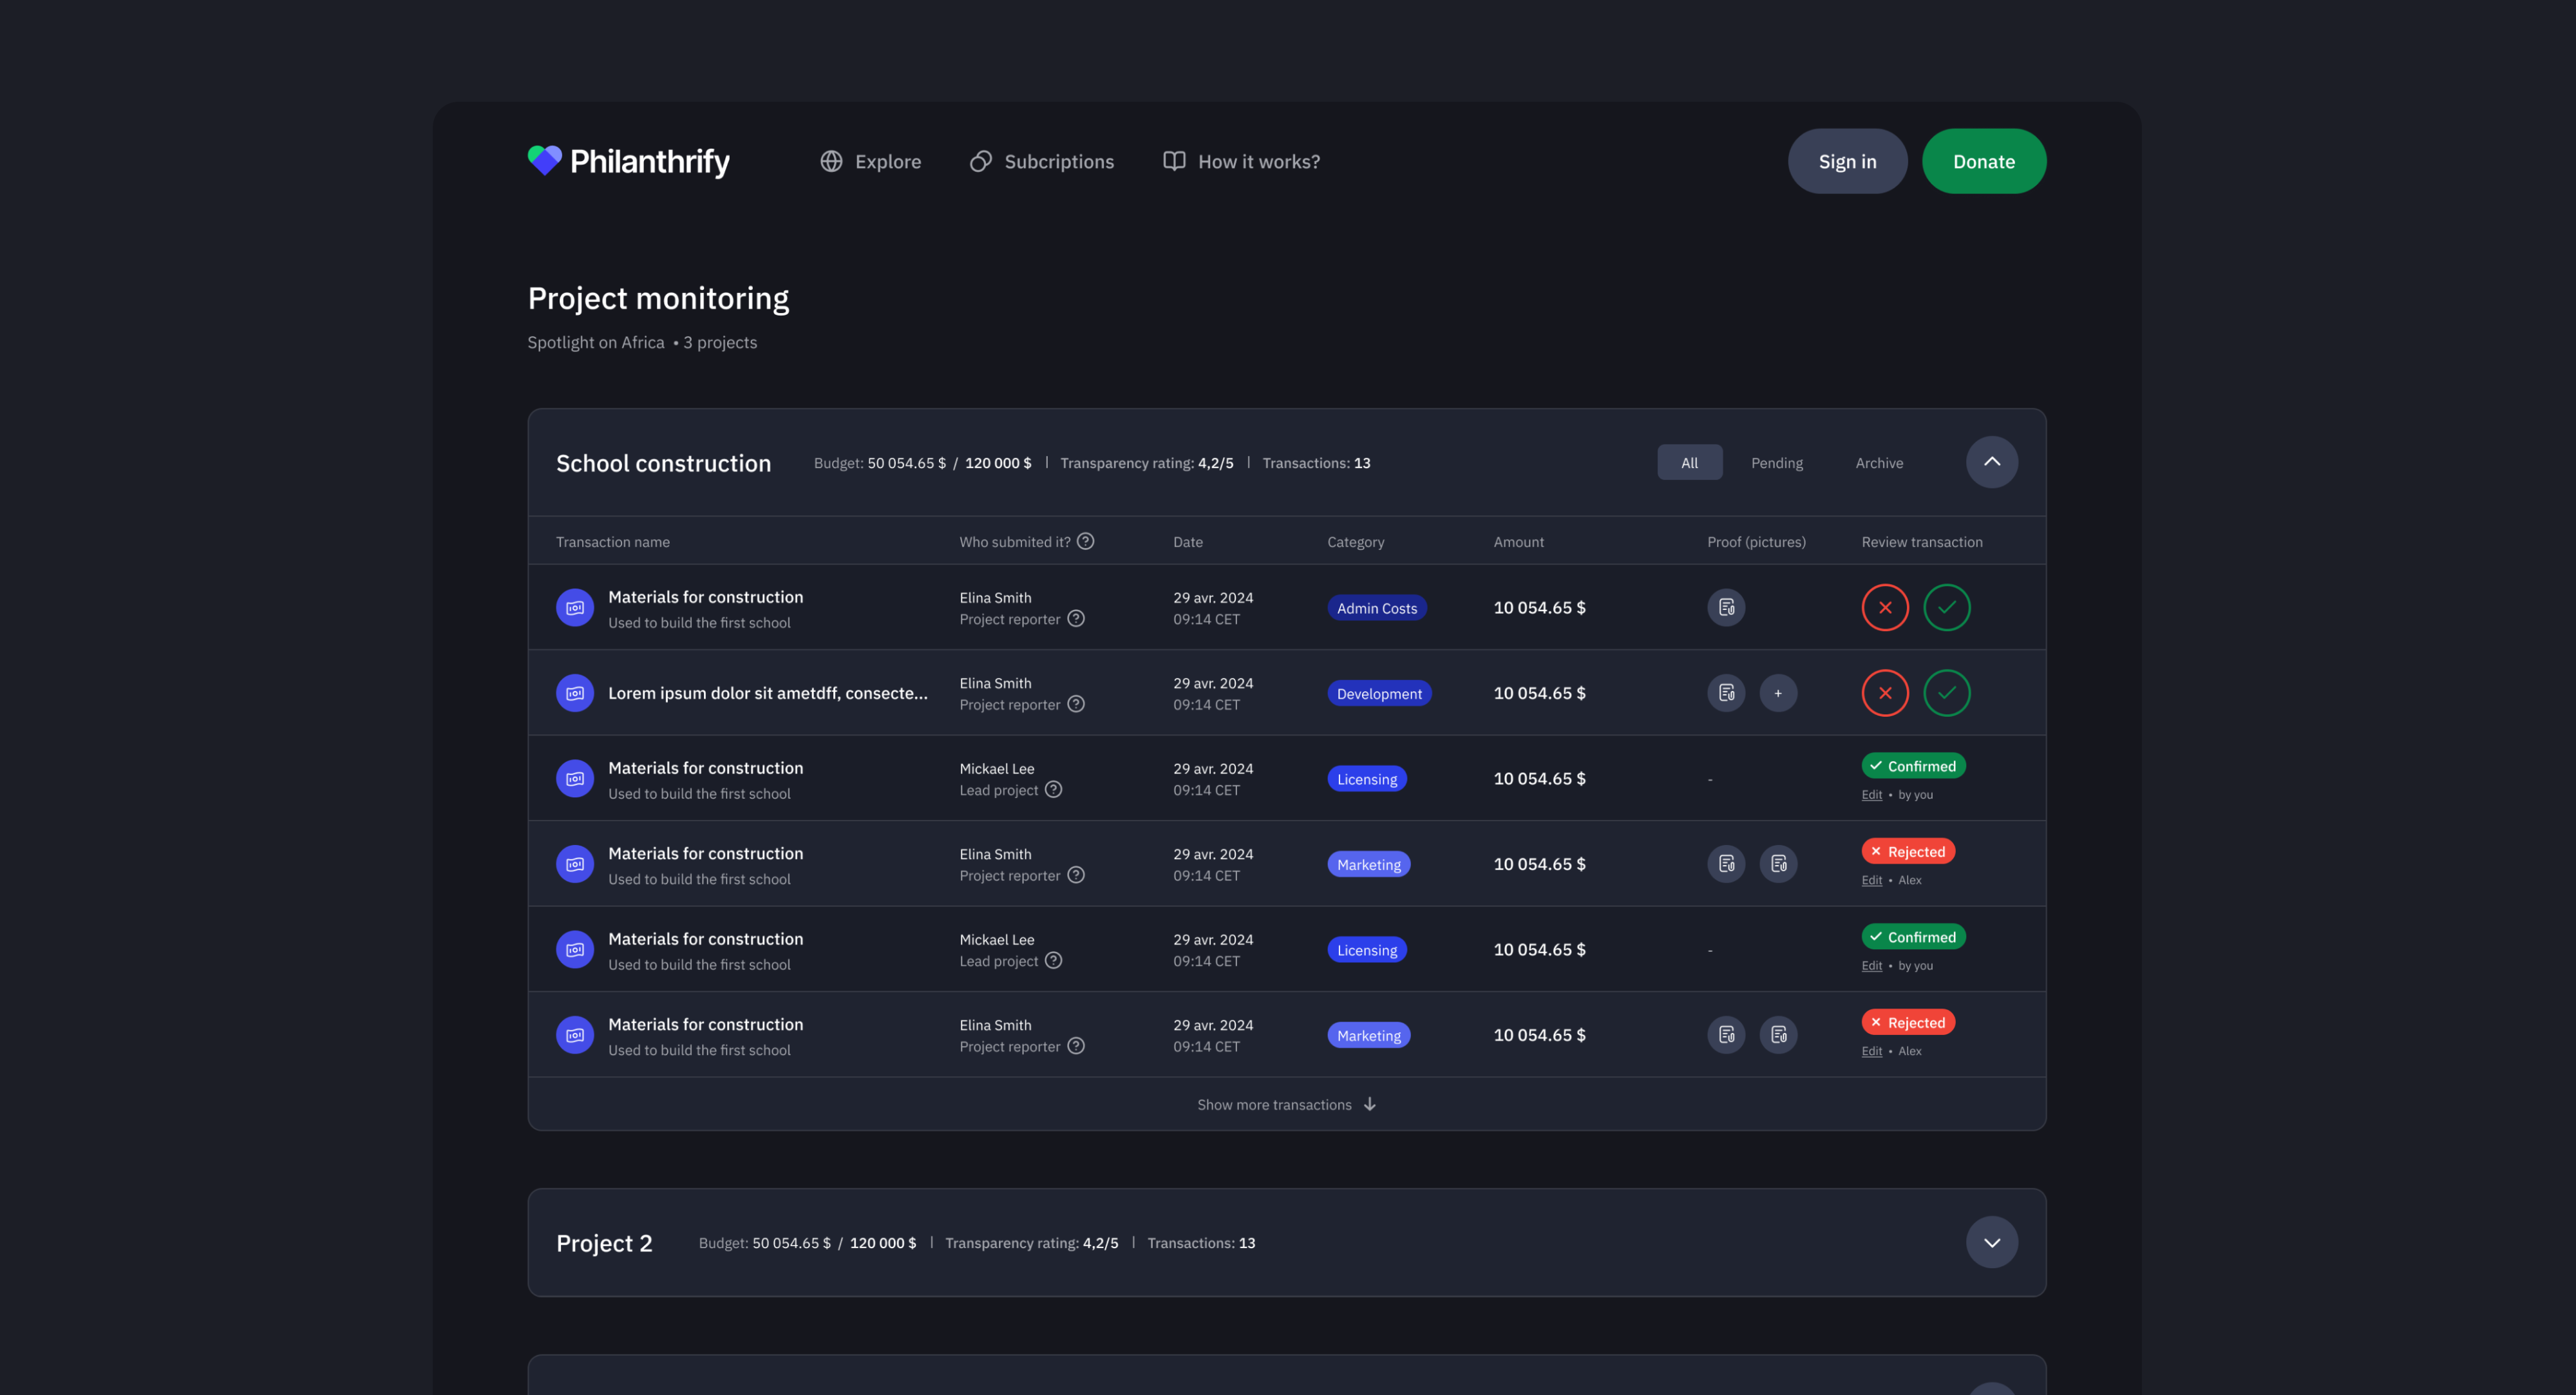Open proof document for Admin Costs row

point(1726,608)
